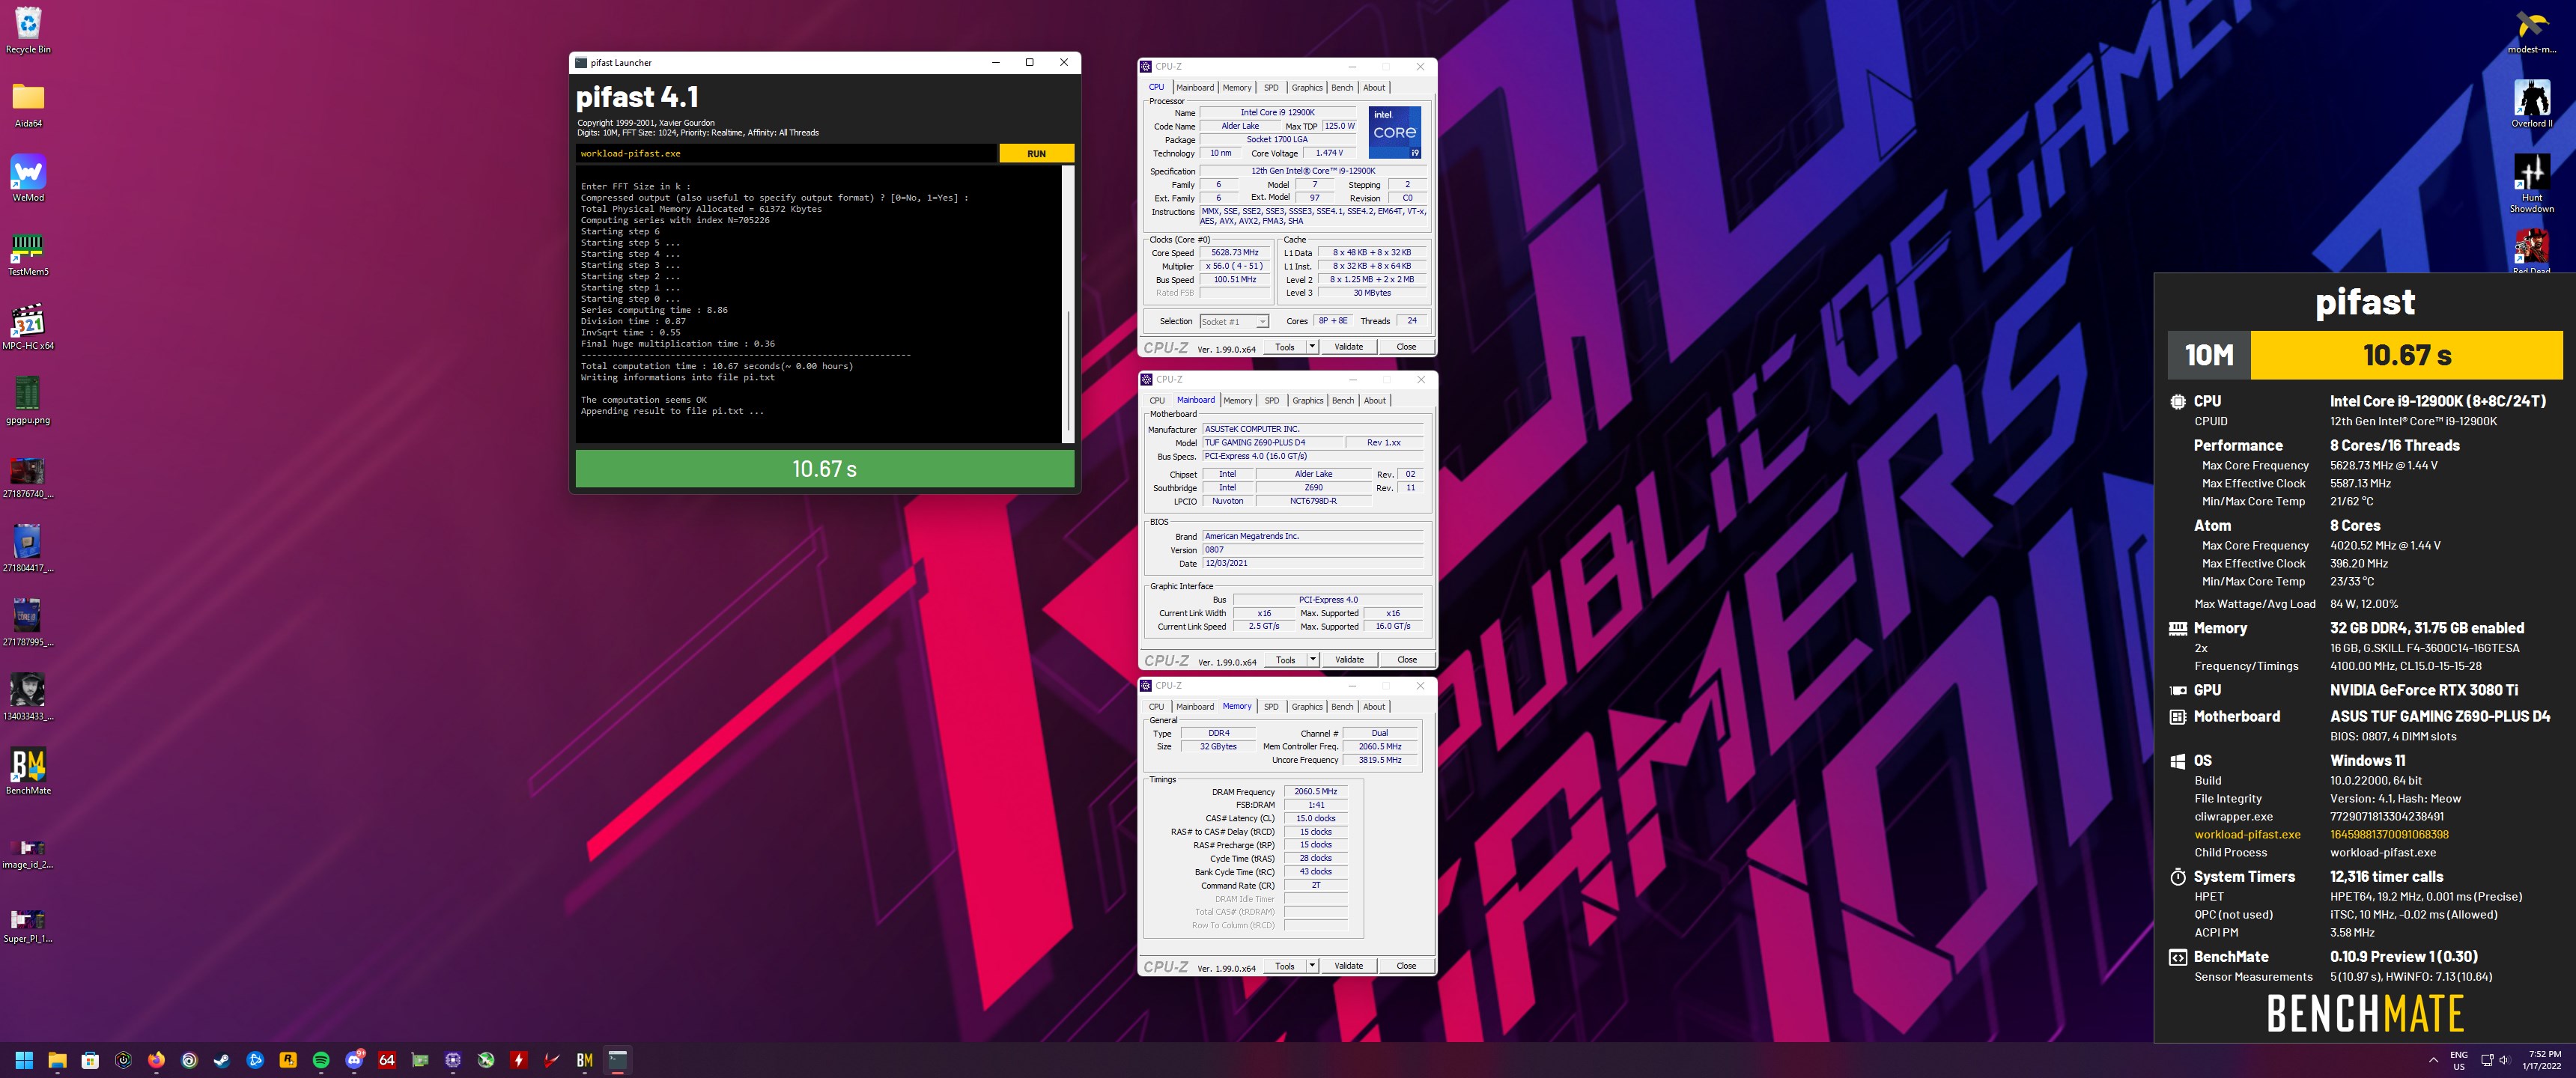This screenshot has width=2576, height=1078.
Task: Show hidden system tray icons chevron
Action: [x=2433, y=1060]
